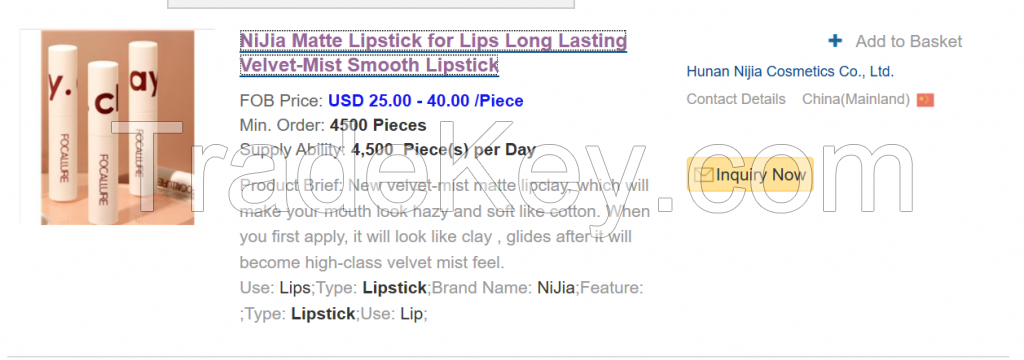The width and height of the screenshot is (1024, 360).
Task: Open the NiJia Matte Lipstick product title
Action: pyautogui.click(x=433, y=53)
